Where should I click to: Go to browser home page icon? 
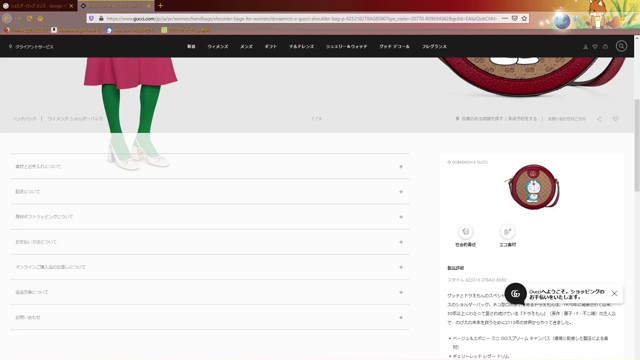[40, 18]
